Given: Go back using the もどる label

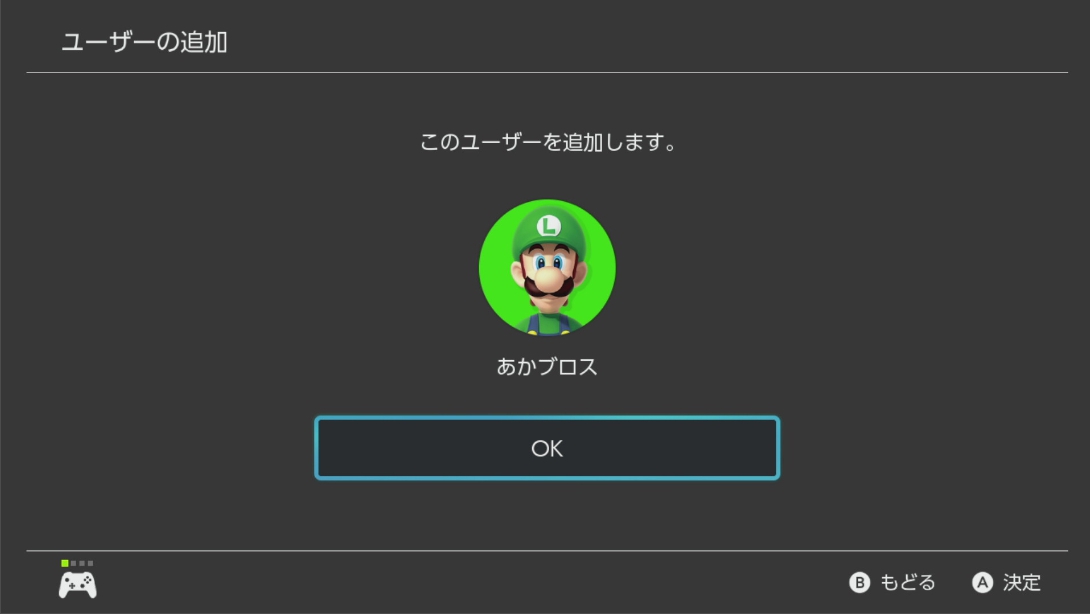Looking at the screenshot, I should [x=908, y=582].
